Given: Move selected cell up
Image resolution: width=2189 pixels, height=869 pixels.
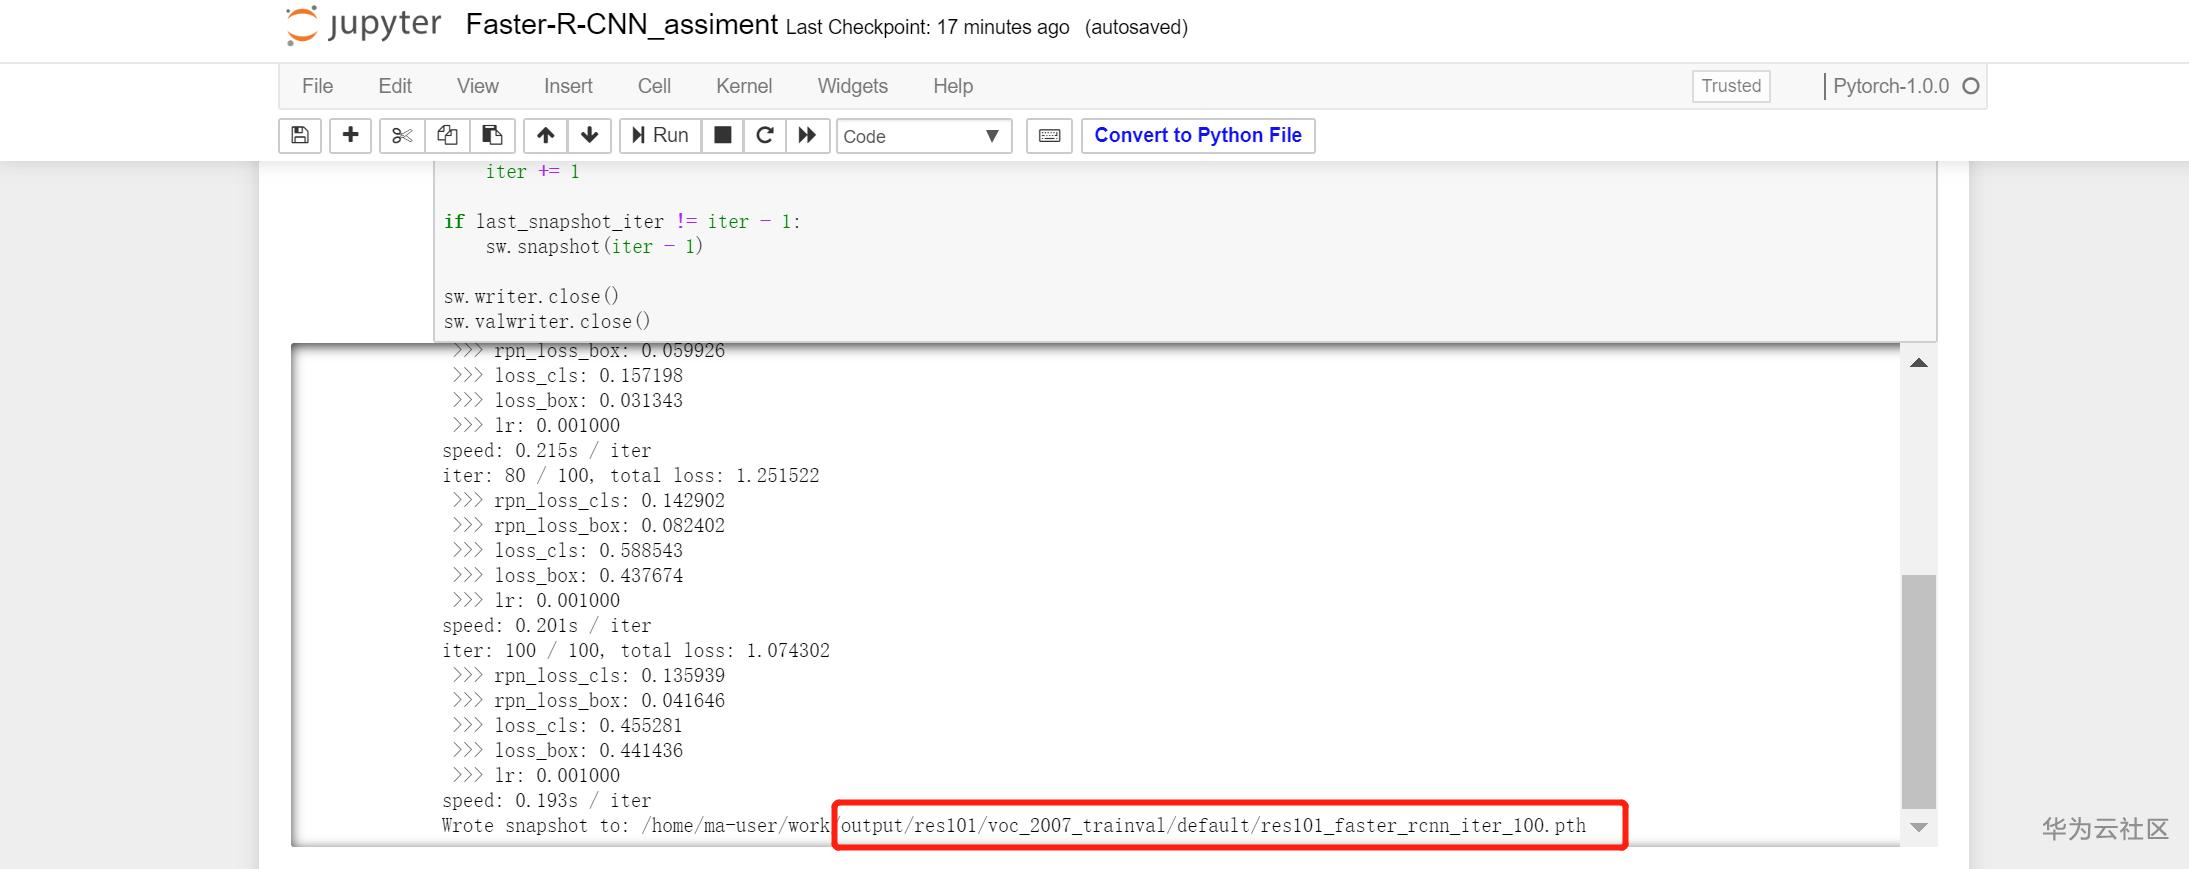Looking at the screenshot, I should [545, 135].
